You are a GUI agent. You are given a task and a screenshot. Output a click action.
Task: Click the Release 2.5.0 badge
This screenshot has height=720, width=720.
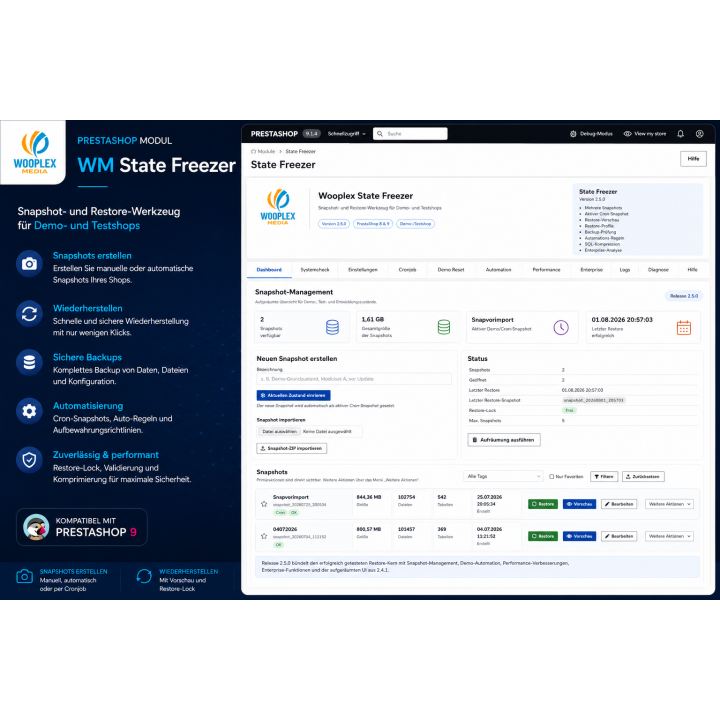(684, 296)
